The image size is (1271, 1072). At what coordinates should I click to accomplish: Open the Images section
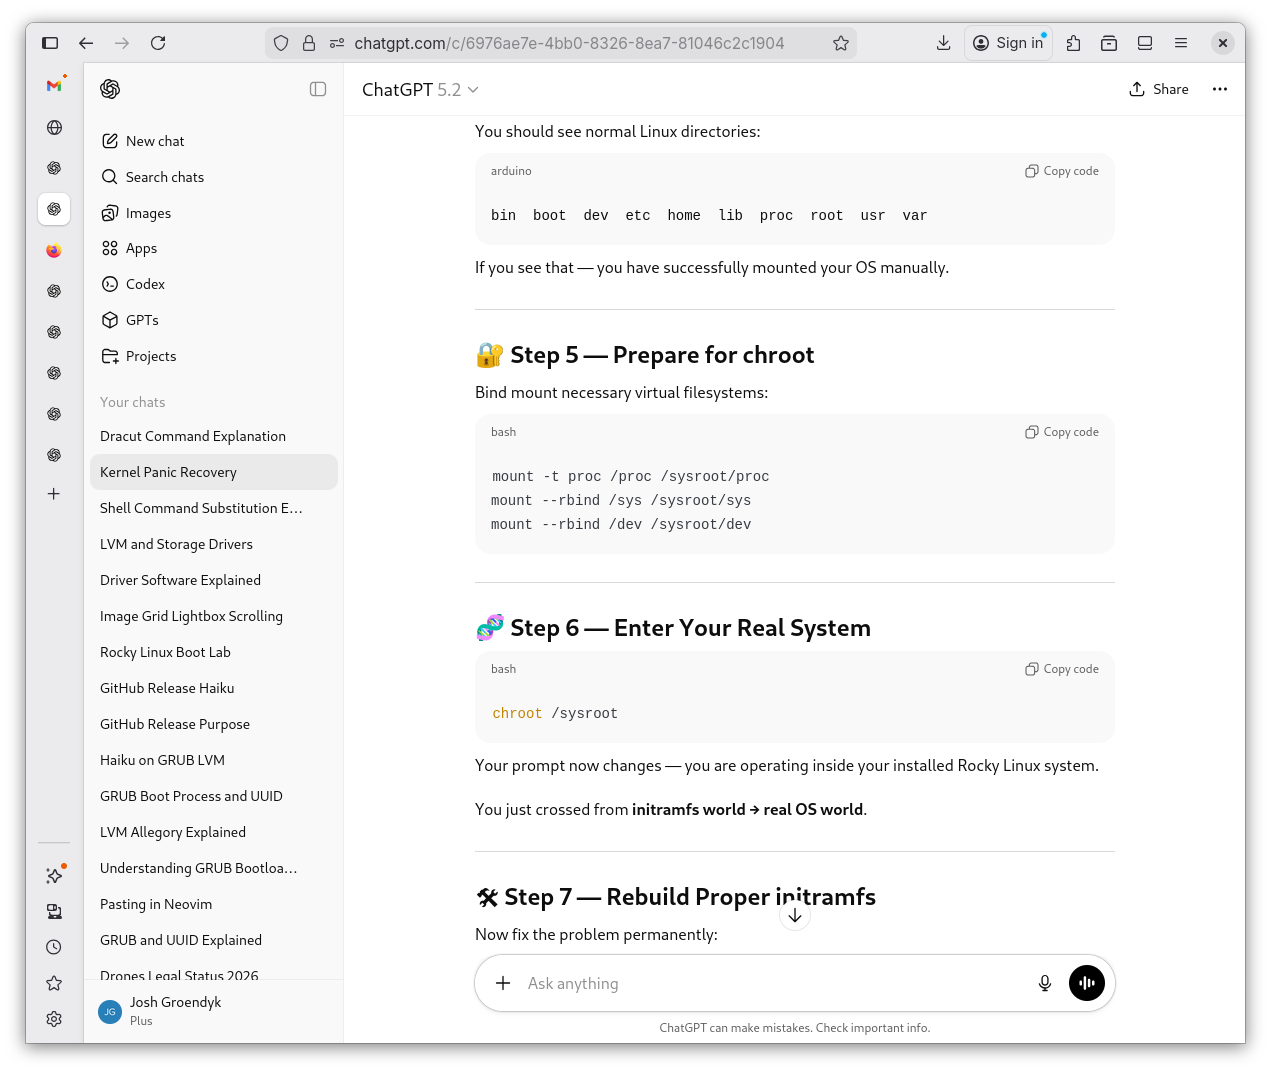(148, 213)
